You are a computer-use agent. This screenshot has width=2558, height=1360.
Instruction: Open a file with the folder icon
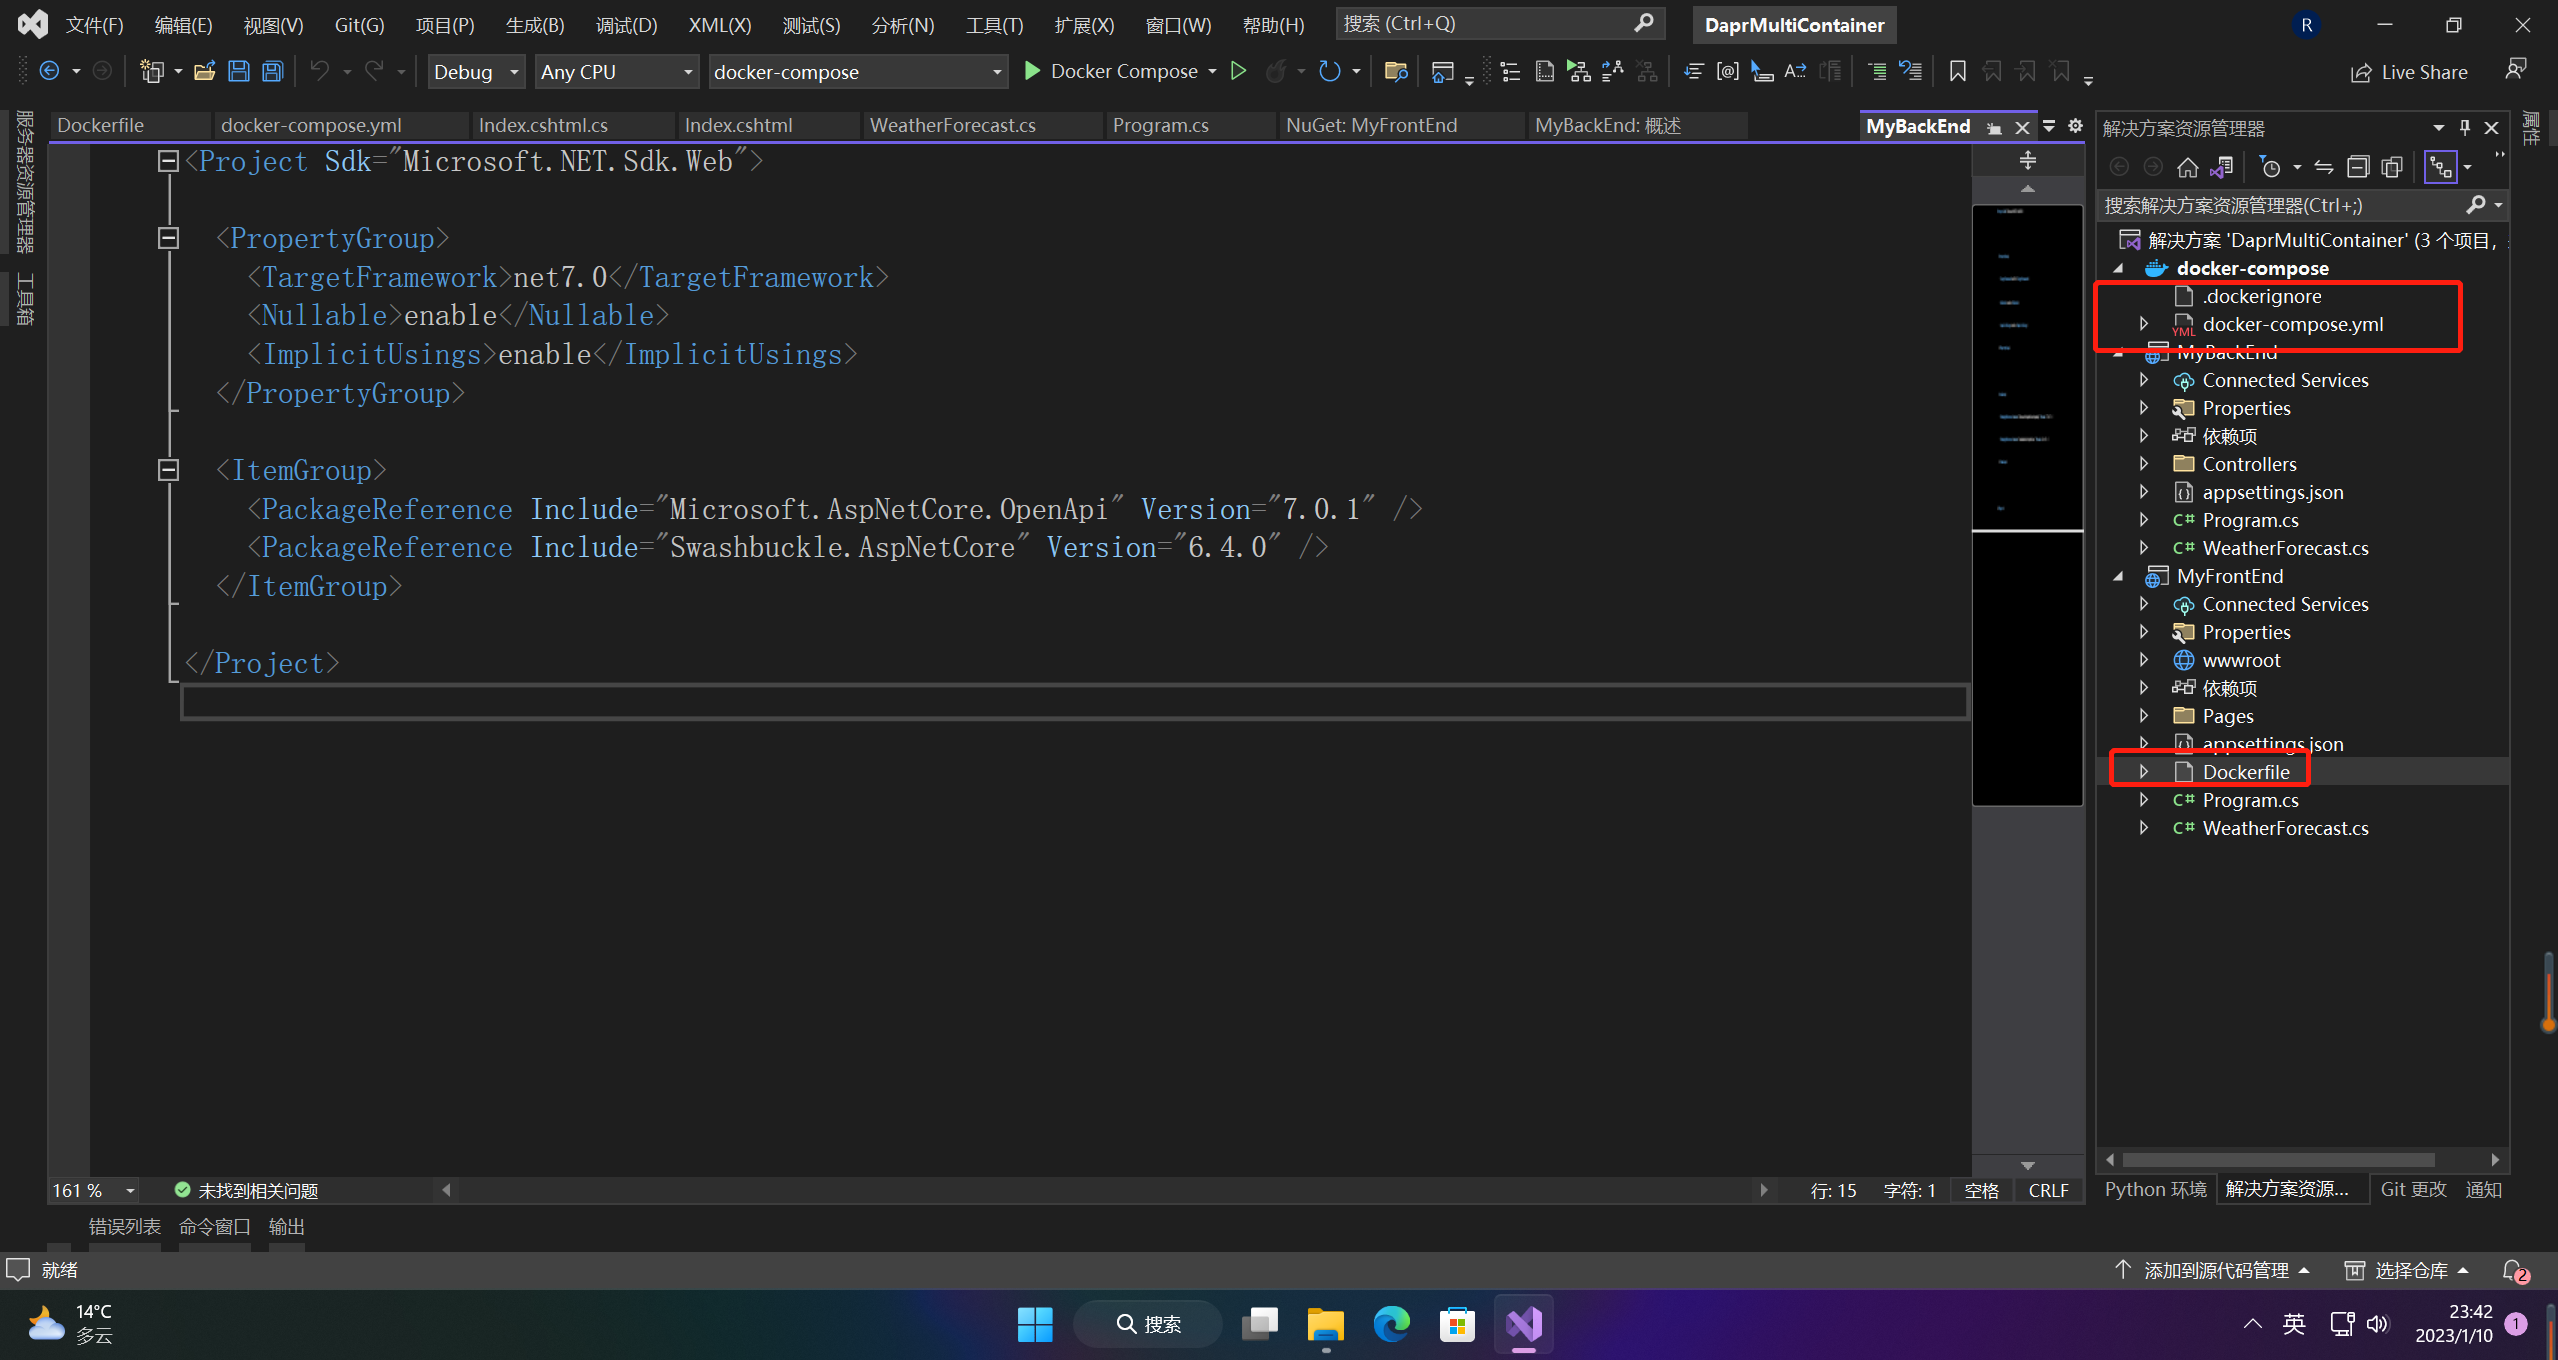(x=205, y=71)
